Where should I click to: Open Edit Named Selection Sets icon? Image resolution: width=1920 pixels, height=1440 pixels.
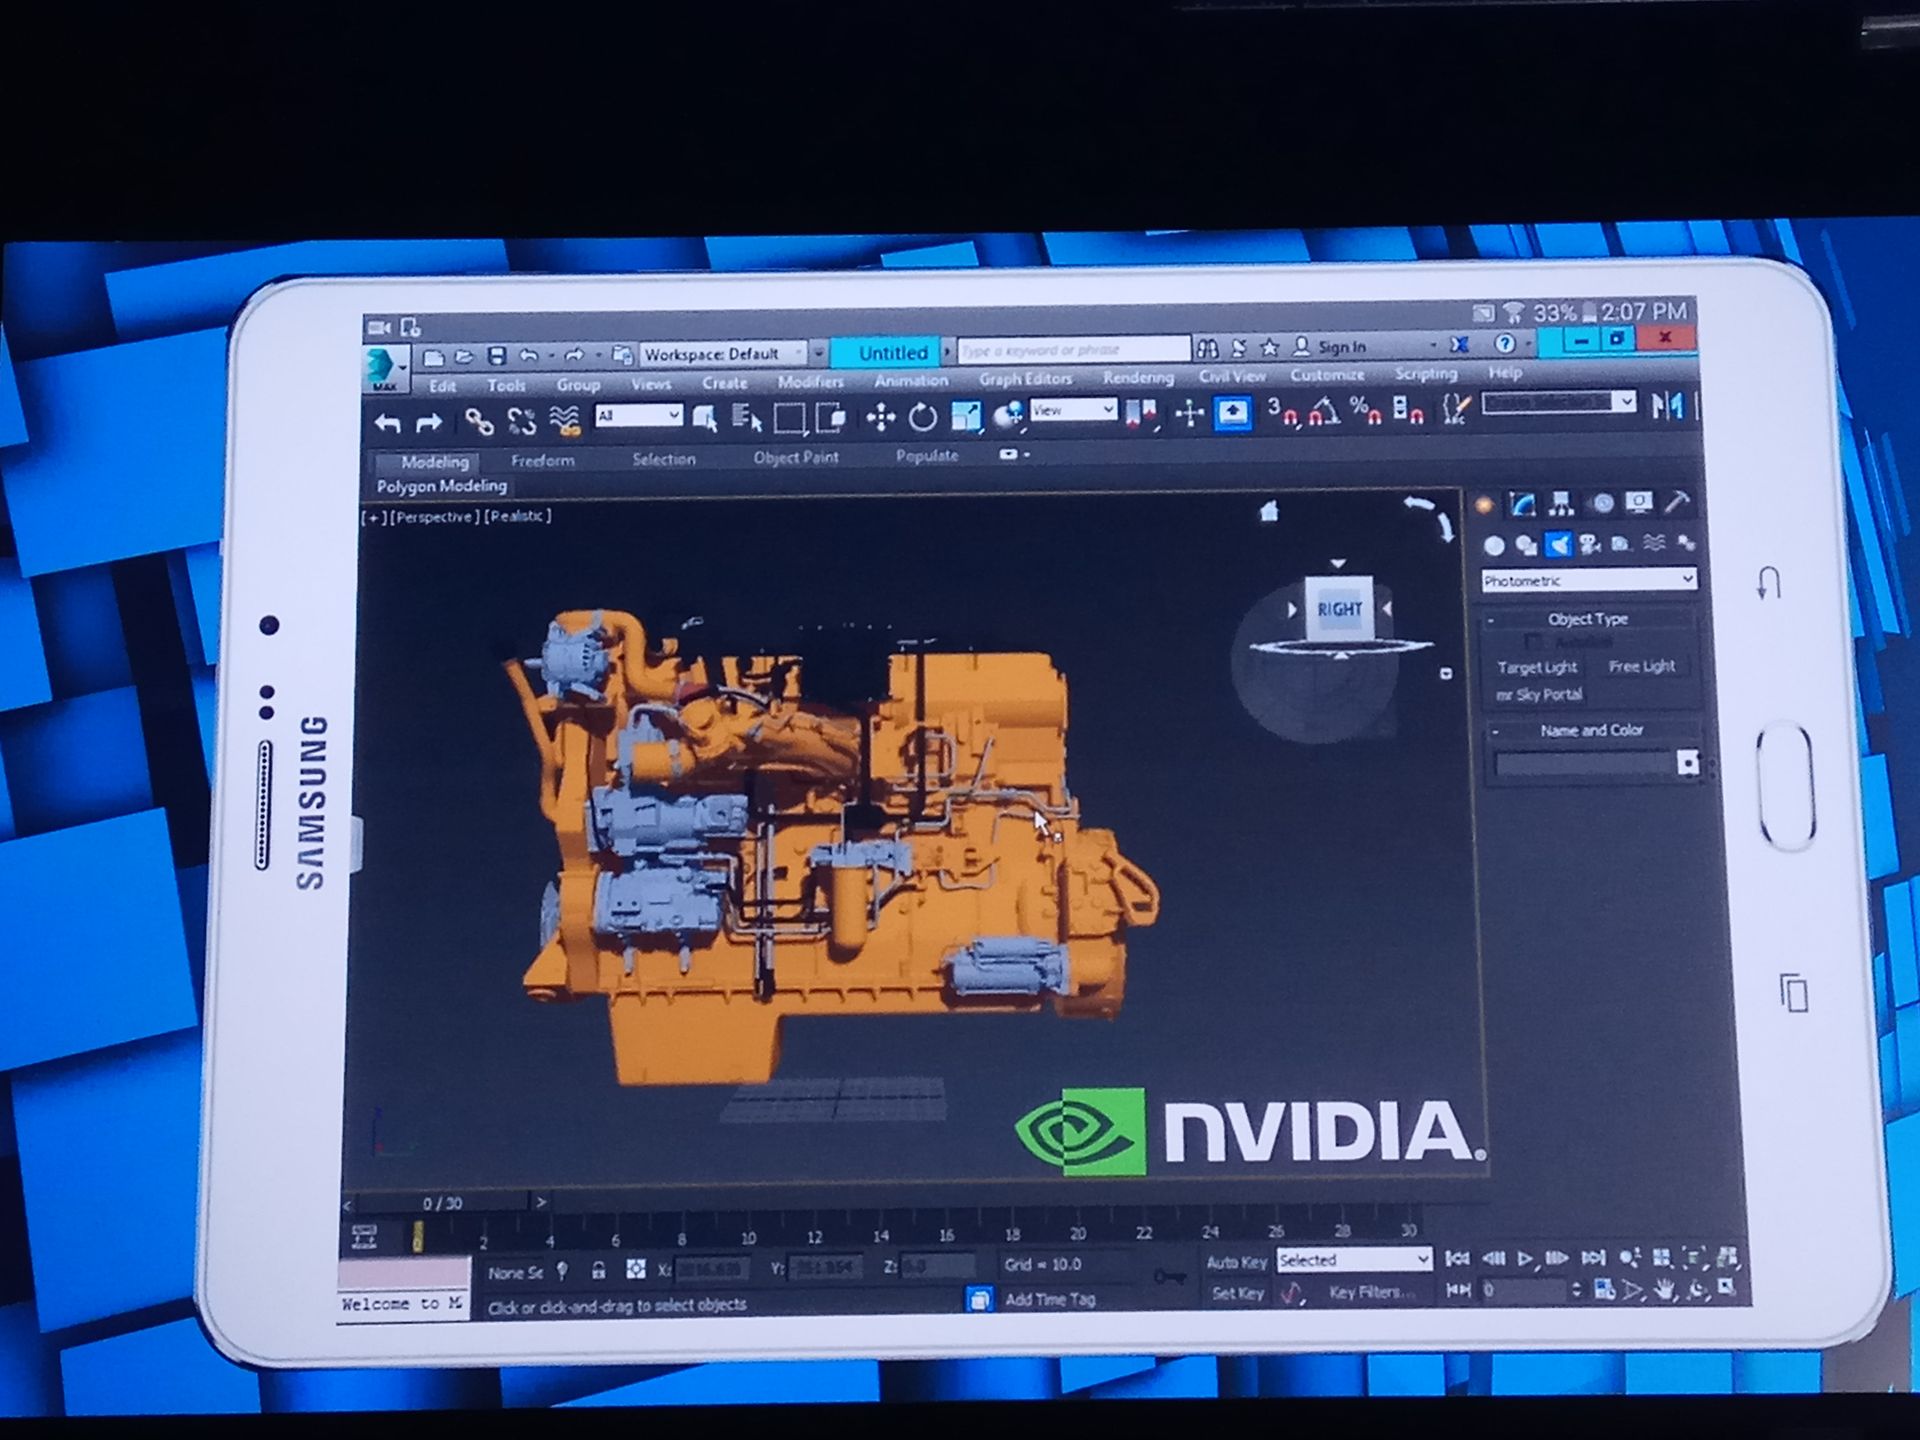(x=1456, y=408)
